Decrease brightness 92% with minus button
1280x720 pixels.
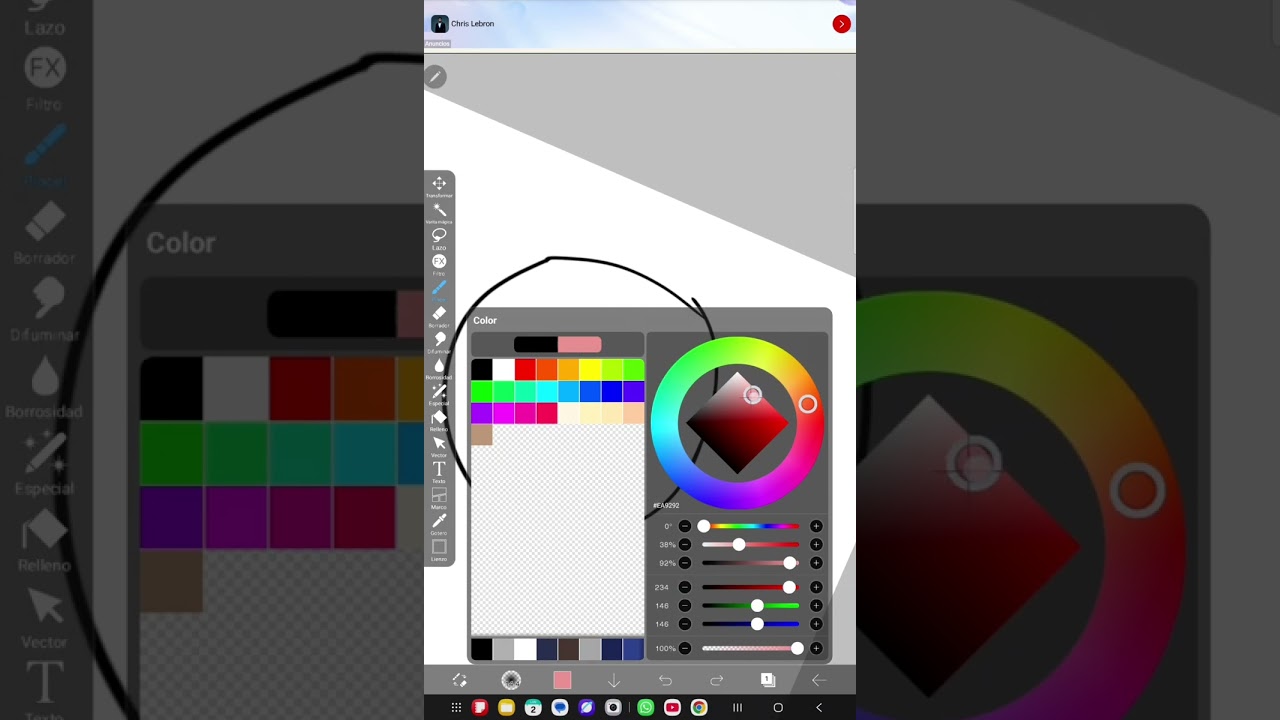click(685, 563)
